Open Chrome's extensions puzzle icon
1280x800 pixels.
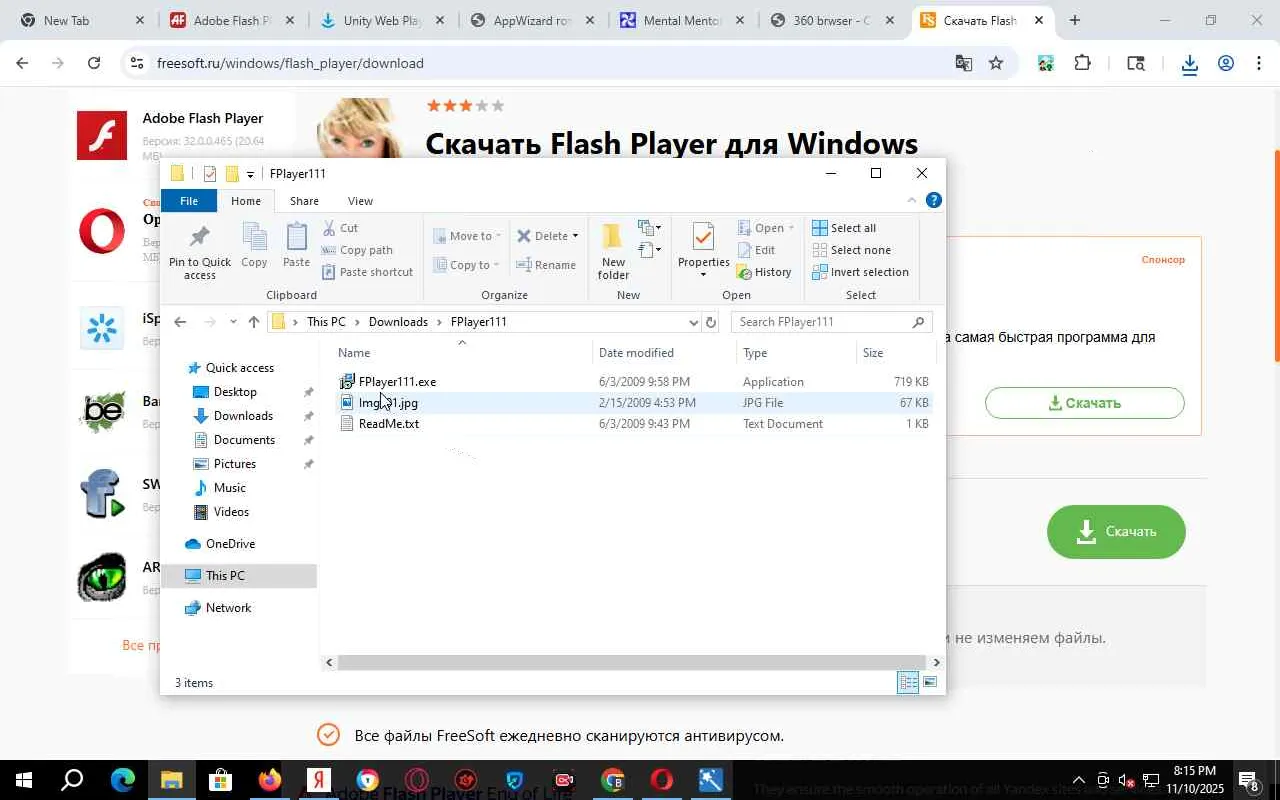tap(1082, 63)
